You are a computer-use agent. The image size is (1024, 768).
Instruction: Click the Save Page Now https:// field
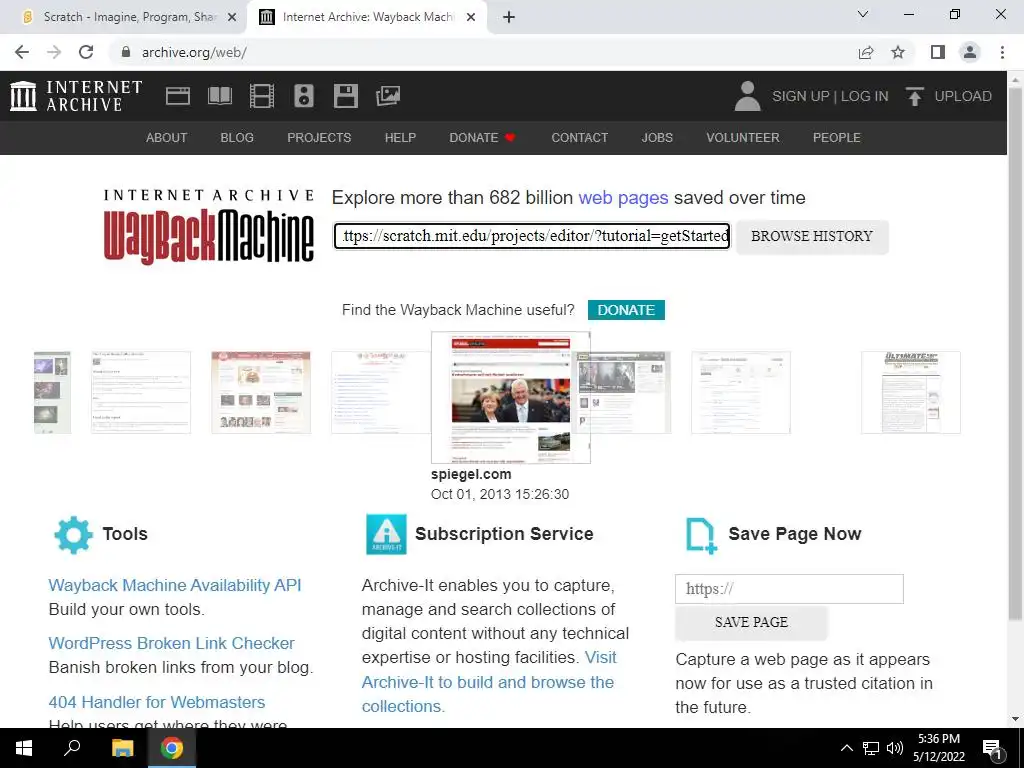789,589
